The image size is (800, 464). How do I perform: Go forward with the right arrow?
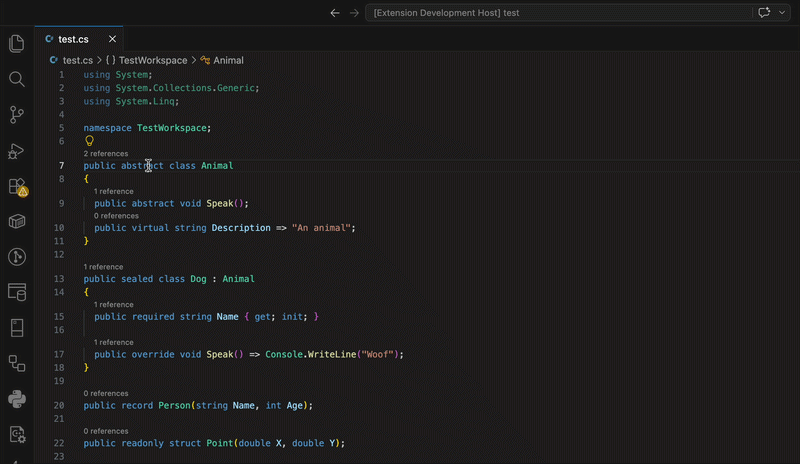(x=354, y=13)
